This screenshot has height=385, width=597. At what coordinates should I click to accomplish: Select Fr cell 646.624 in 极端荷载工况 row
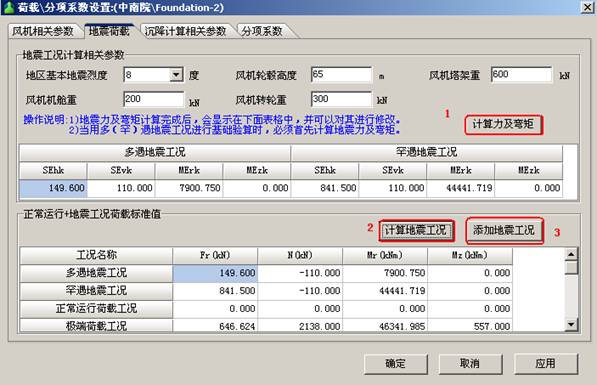(x=215, y=326)
